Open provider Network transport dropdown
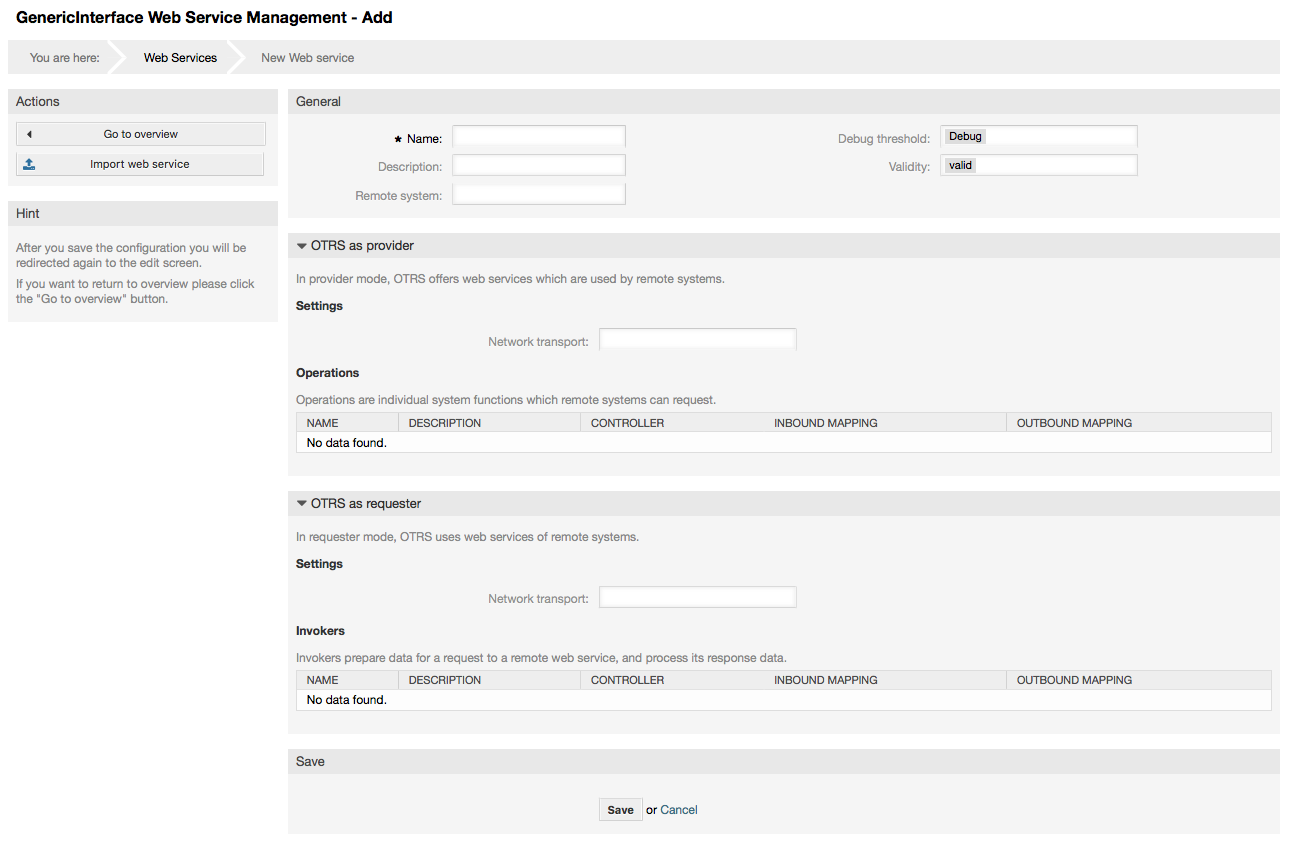The image size is (1295, 850). (698, 340)
